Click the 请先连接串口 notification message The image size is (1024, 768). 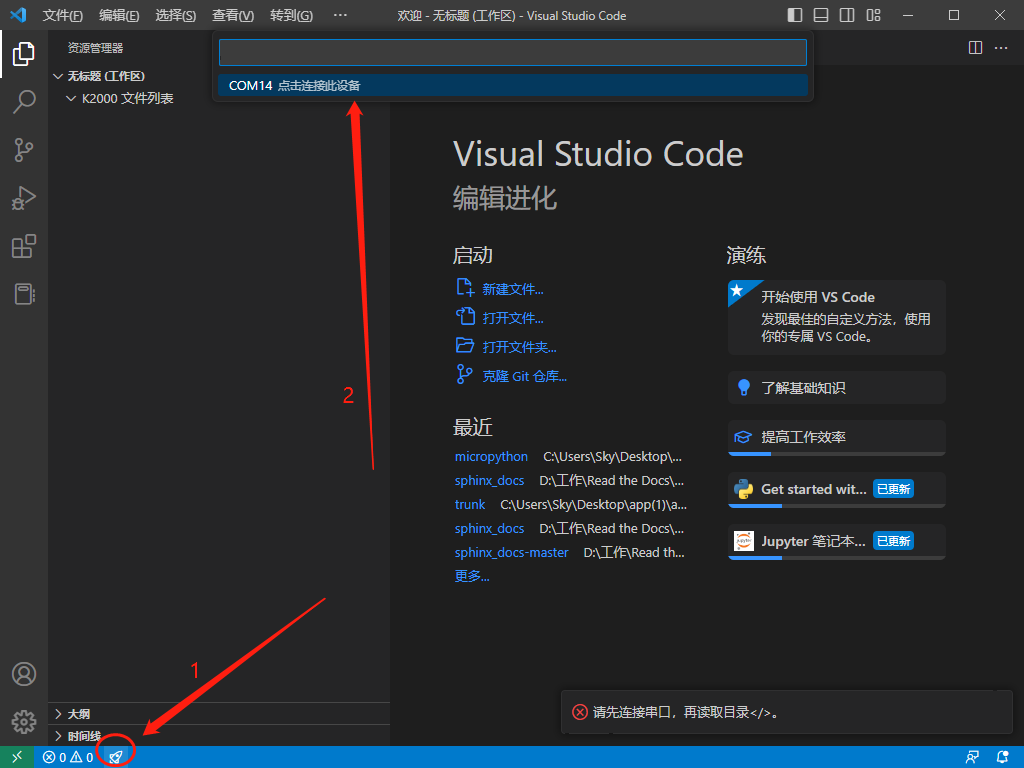pyautogui.click(x=686, y=712)
